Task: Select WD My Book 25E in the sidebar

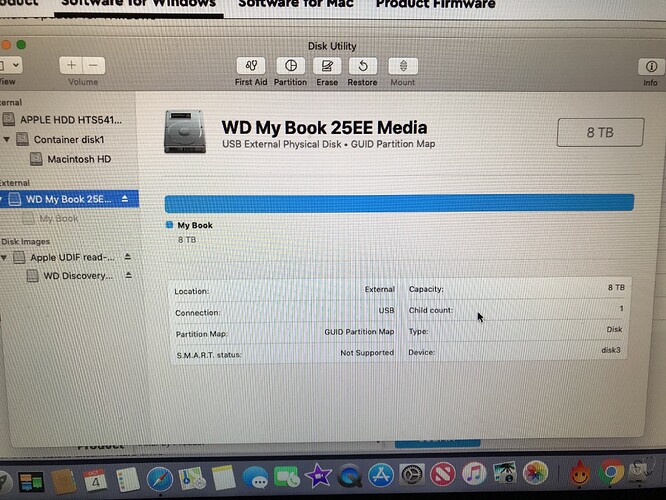Action: 69,199
